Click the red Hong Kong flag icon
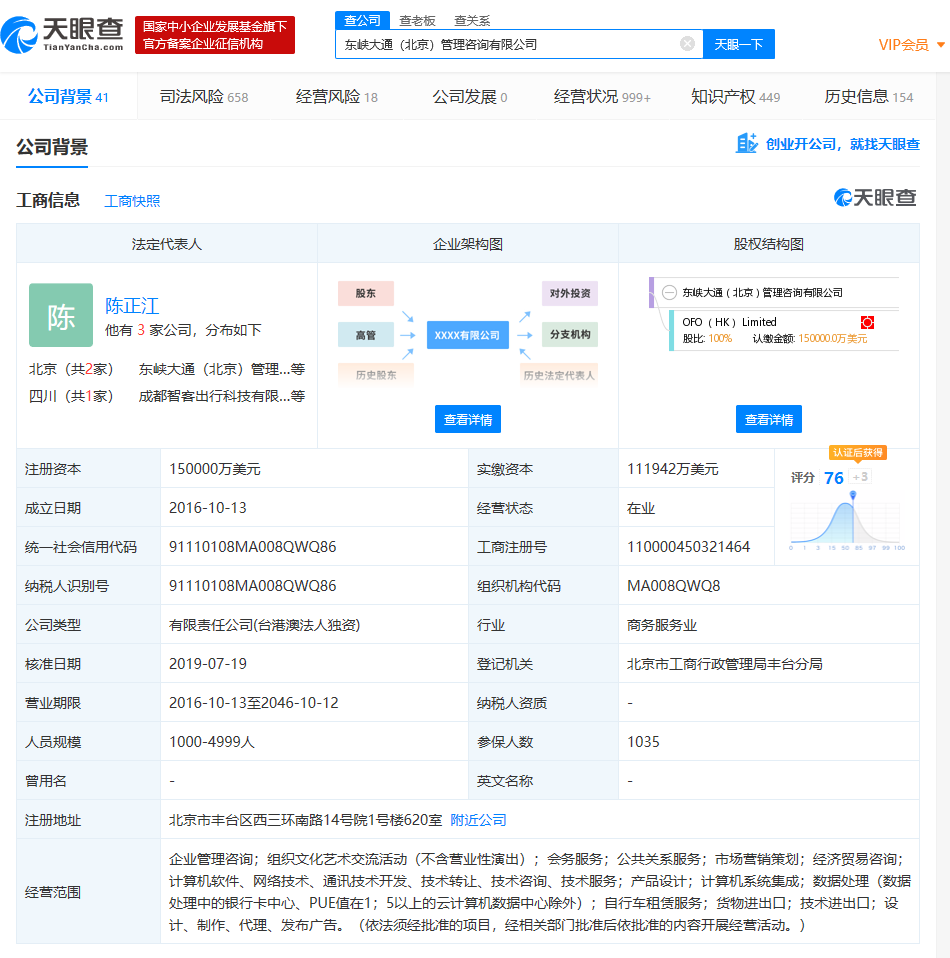 867,323
